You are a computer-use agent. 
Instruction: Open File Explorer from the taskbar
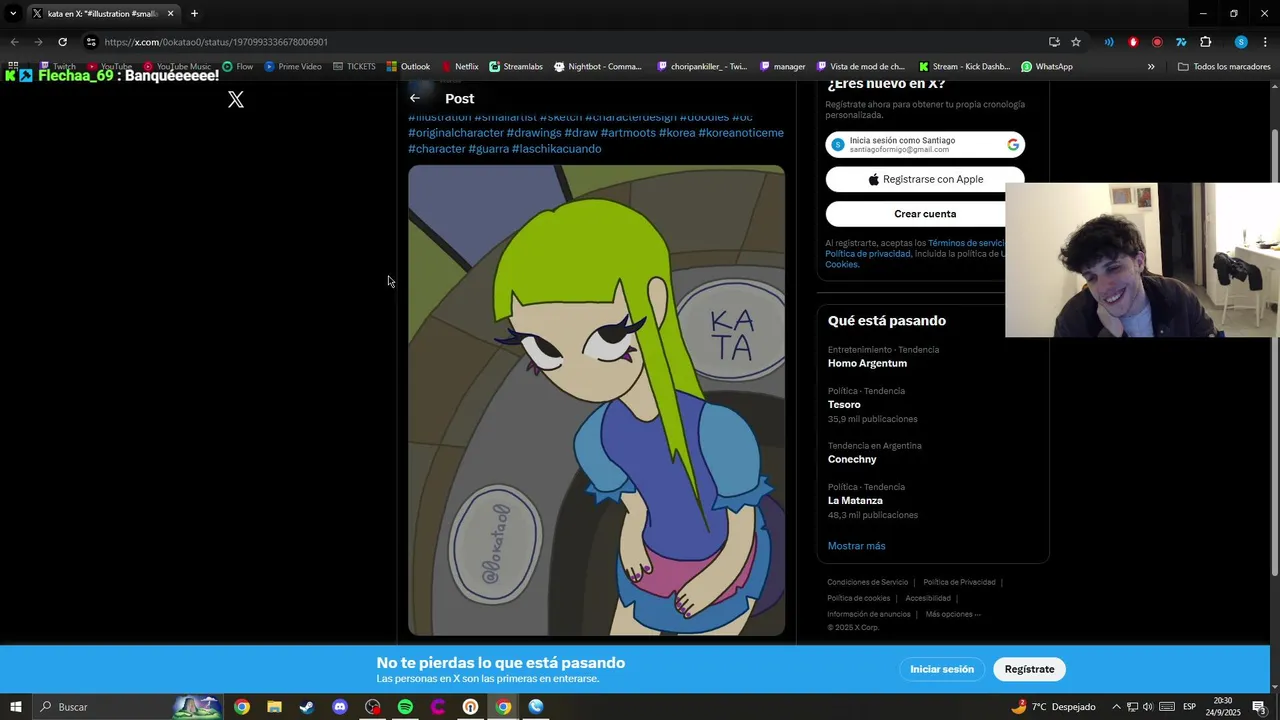(274, 707)
